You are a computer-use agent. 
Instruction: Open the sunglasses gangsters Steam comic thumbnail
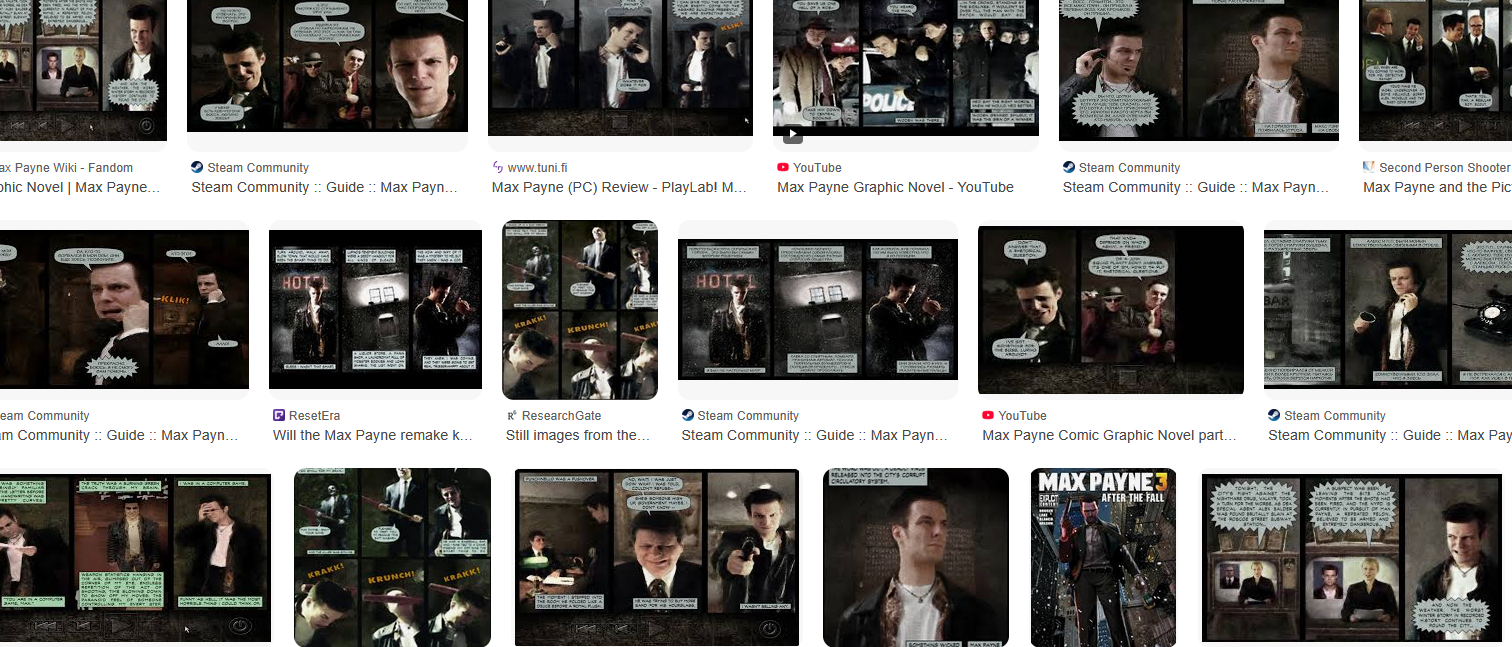click(x=328, y=66)
